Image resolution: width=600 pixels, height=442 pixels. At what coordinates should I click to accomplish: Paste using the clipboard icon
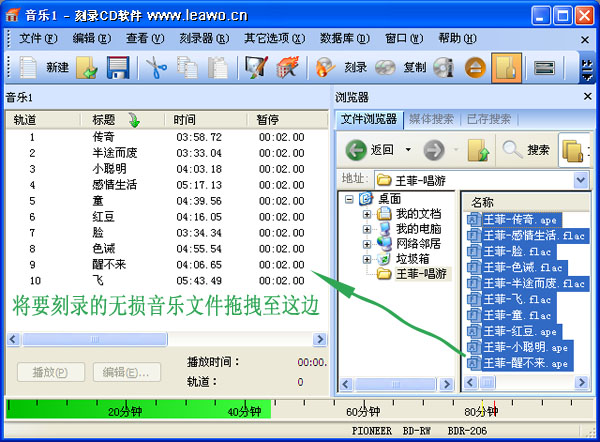point(218,67)
